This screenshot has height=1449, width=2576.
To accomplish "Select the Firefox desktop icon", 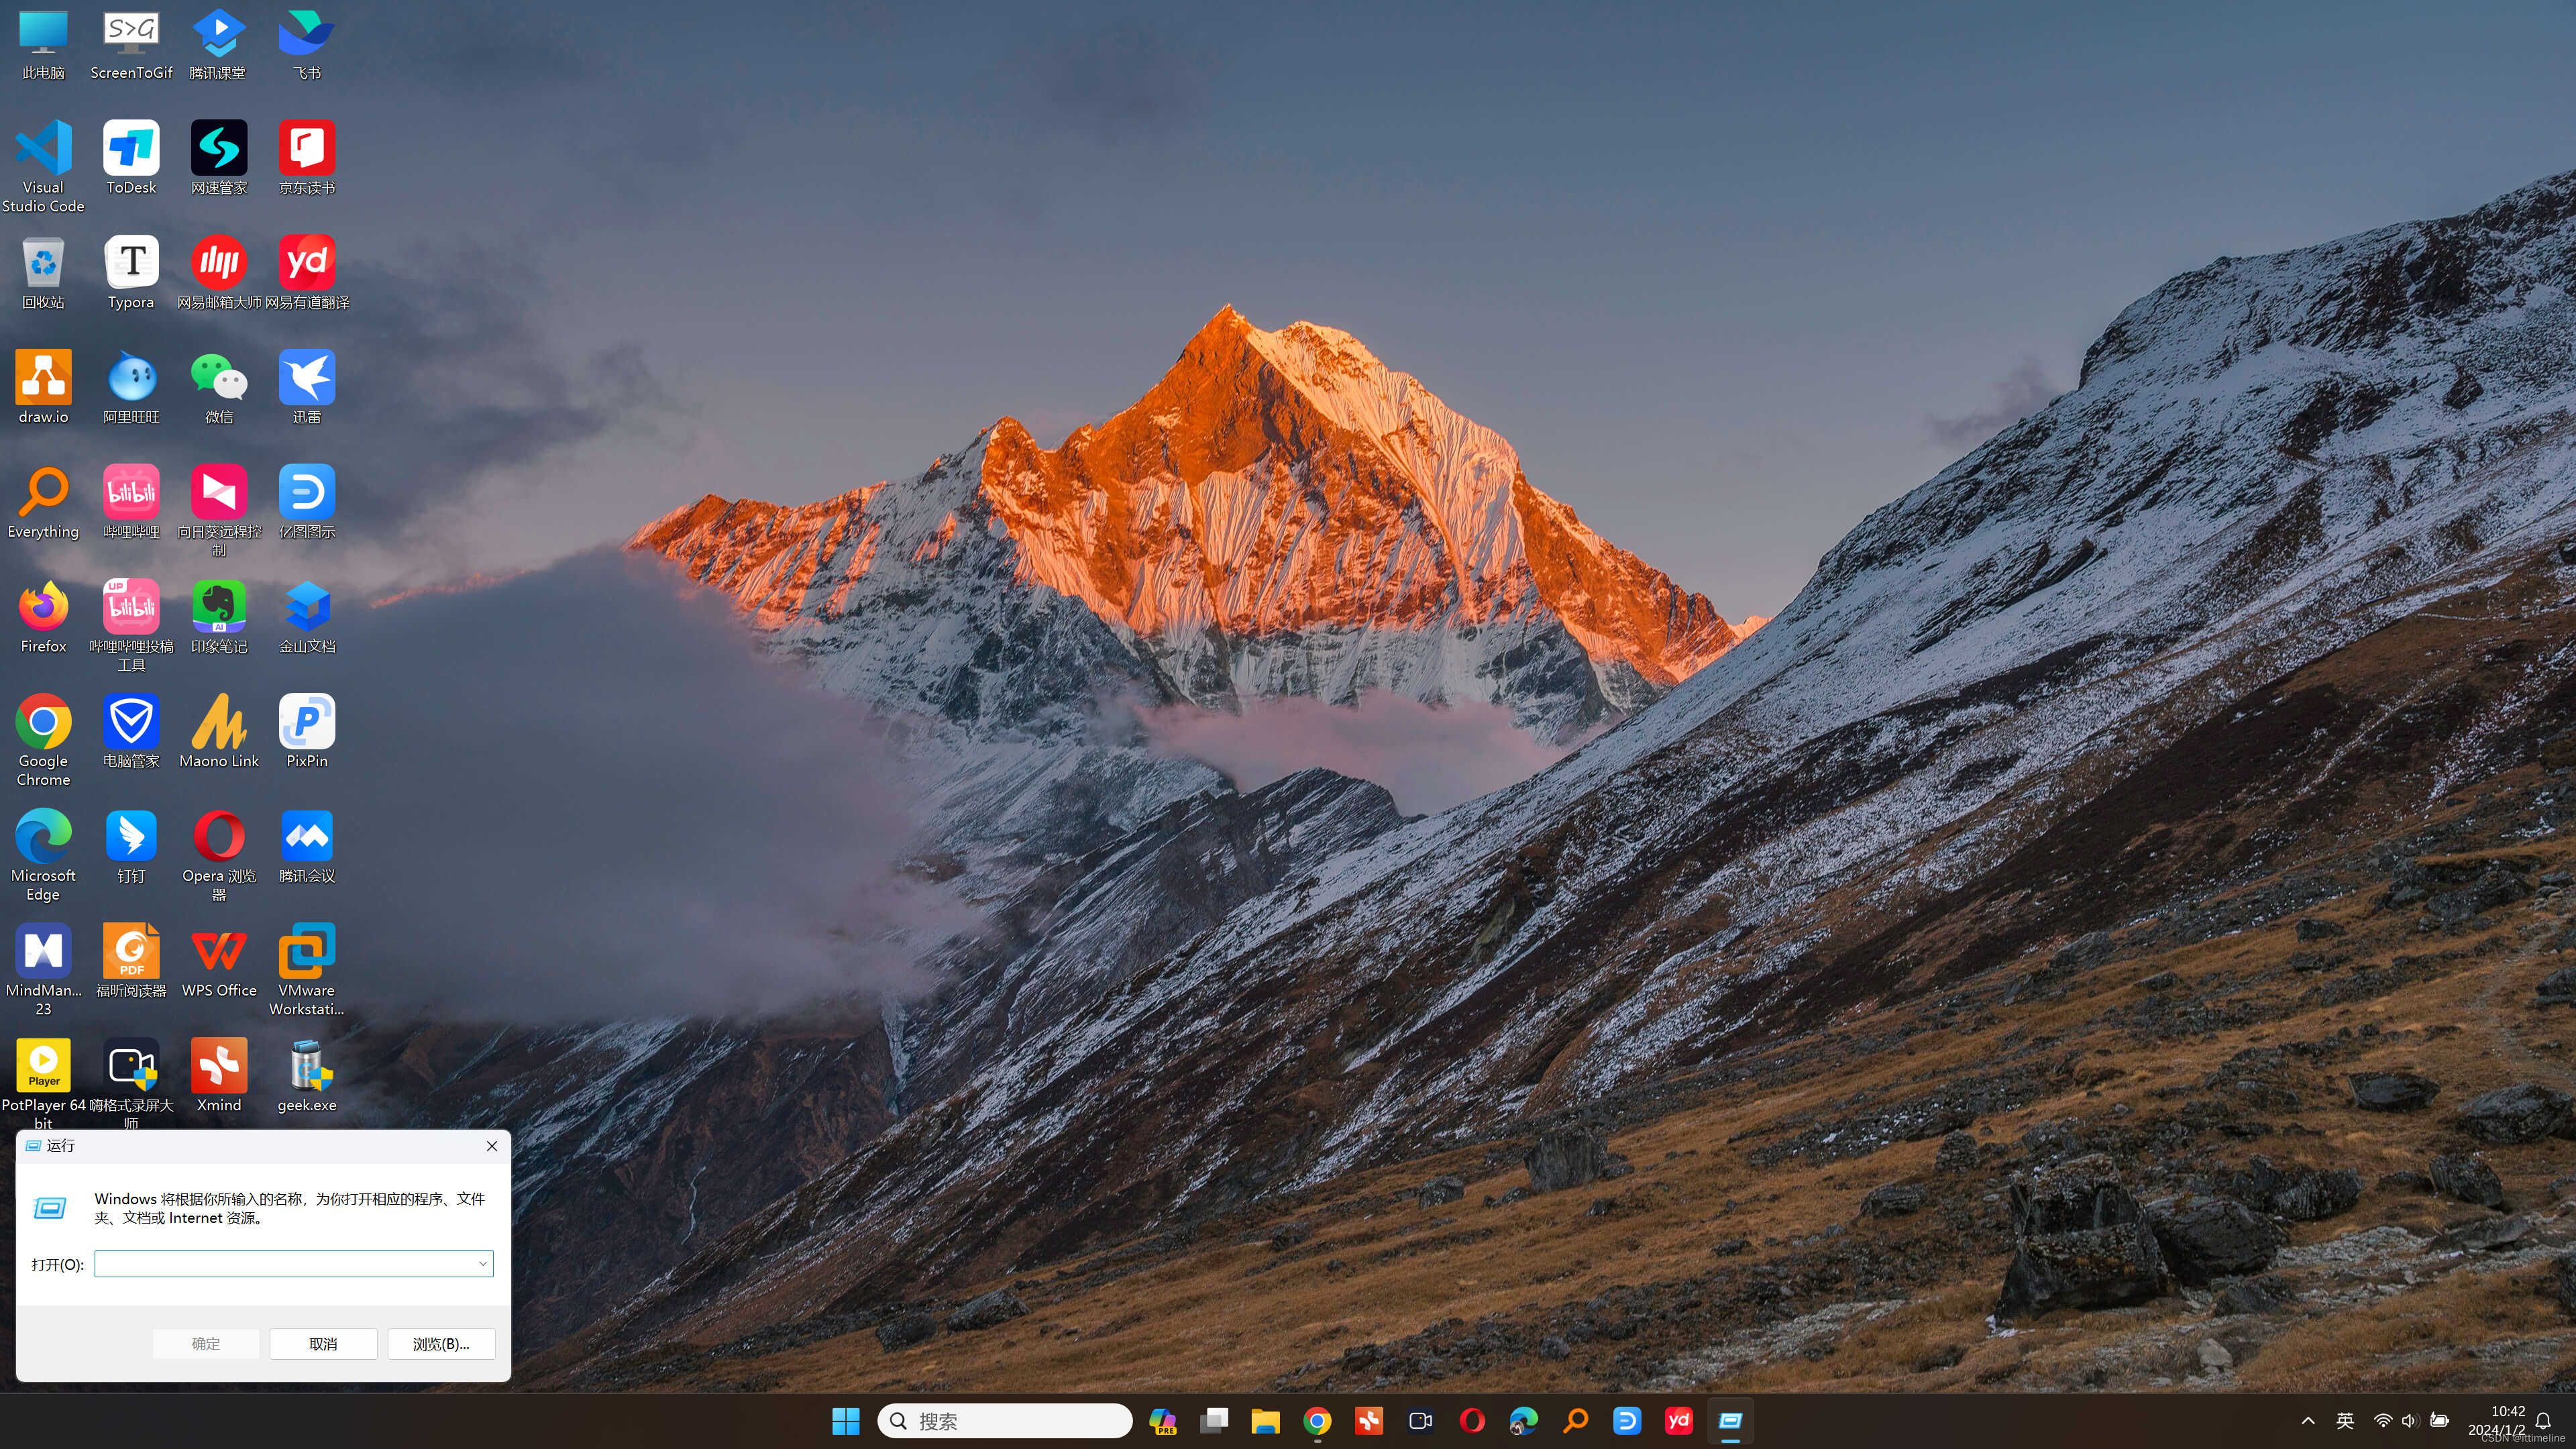I will pos(43,617).
